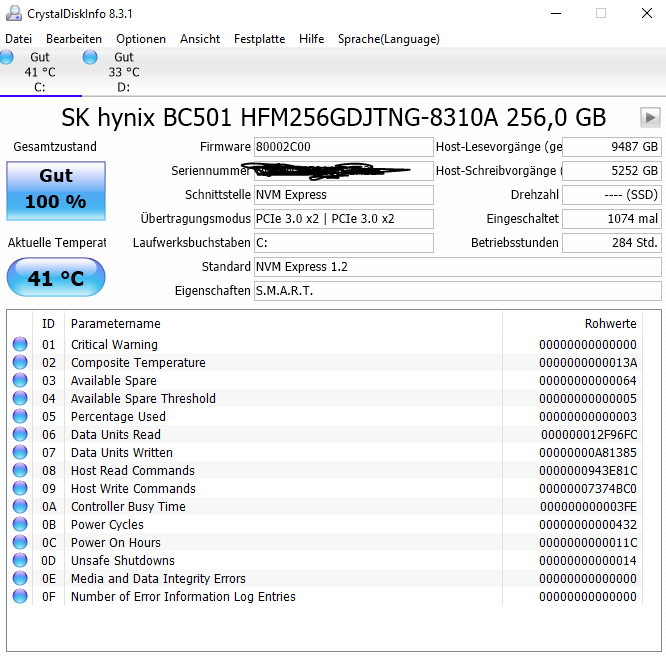Click status orb for Power On Hours
This screenshot has height=656, width=666.
(x=20, y=542)
